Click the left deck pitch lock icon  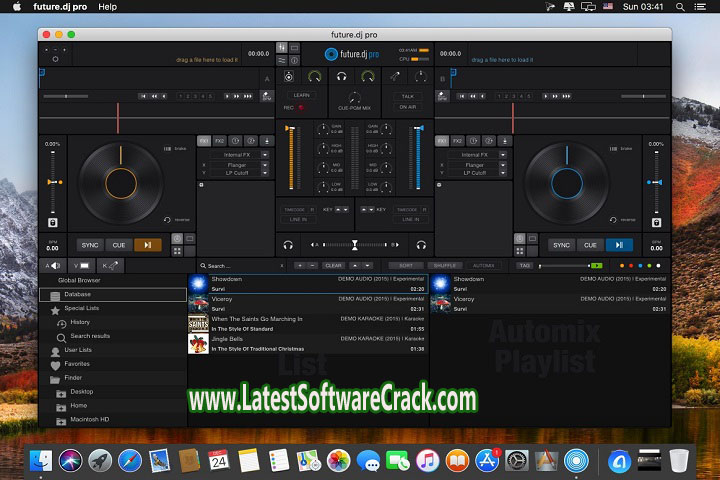53,222
